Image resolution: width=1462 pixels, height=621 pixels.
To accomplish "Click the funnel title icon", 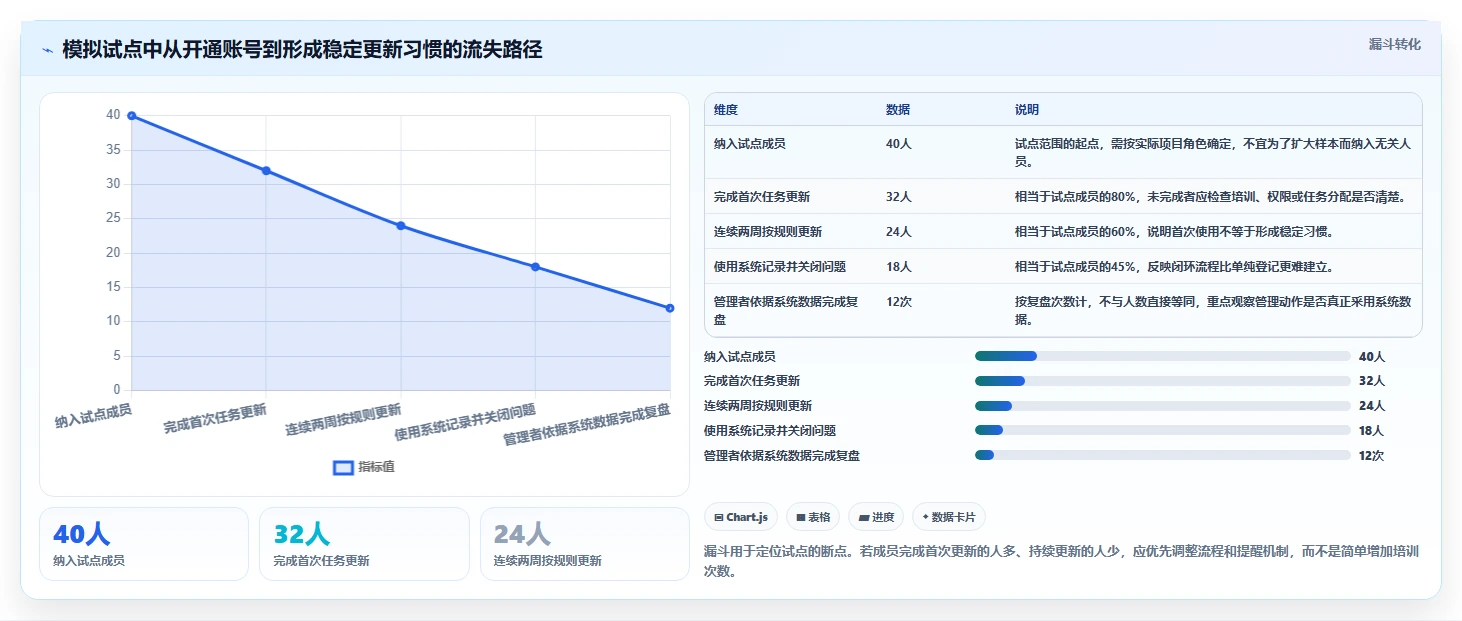I will click(47, 50).
